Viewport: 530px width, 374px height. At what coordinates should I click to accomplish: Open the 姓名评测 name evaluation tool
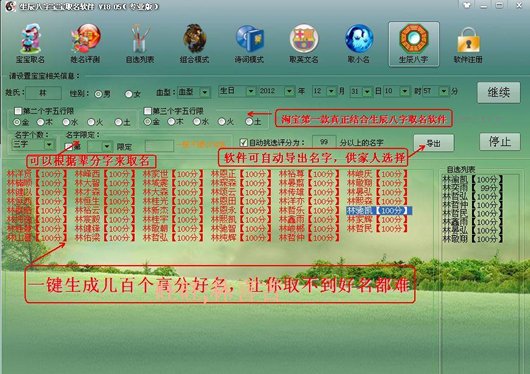(x=85, y=43)
